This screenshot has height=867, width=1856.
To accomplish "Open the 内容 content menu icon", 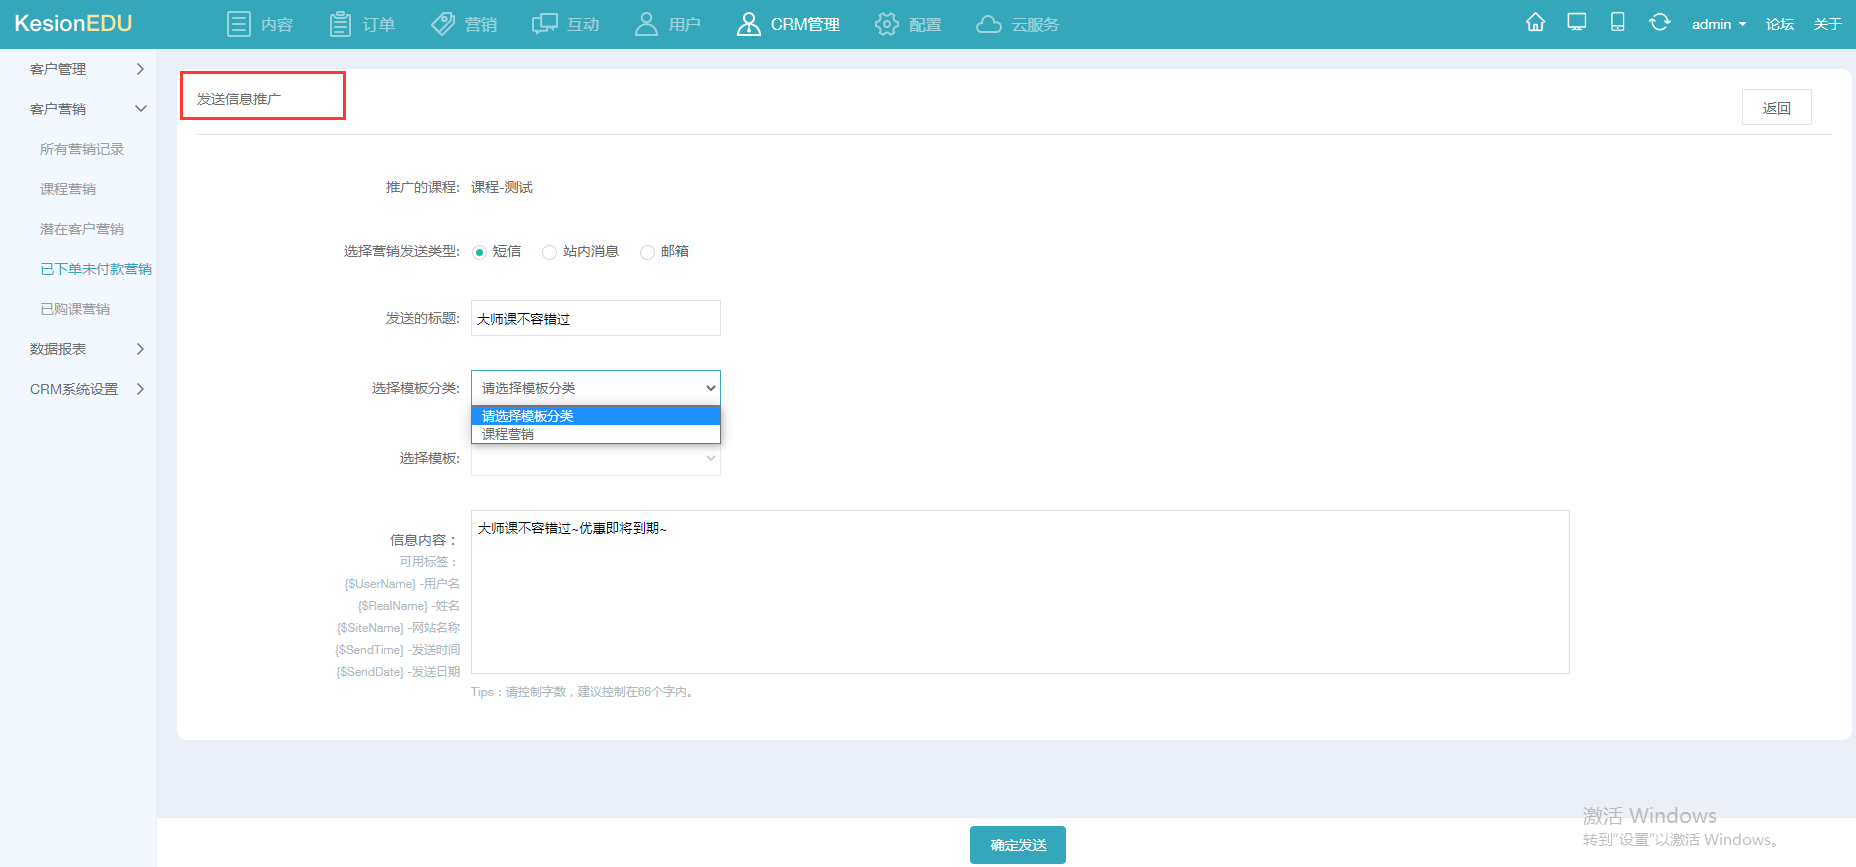I will (x=238, y=24).
